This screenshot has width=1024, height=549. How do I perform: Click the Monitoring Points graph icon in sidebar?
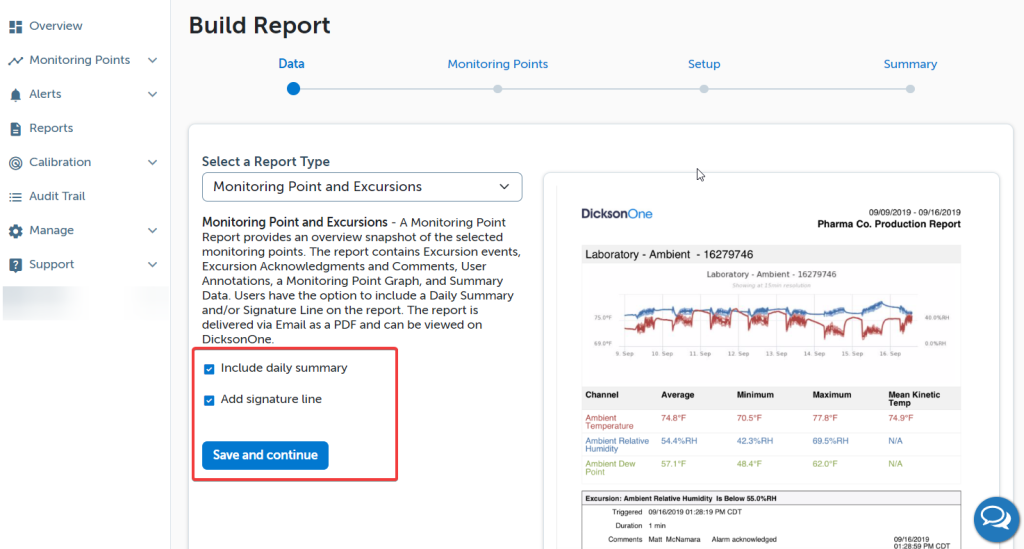pos(16,60)
